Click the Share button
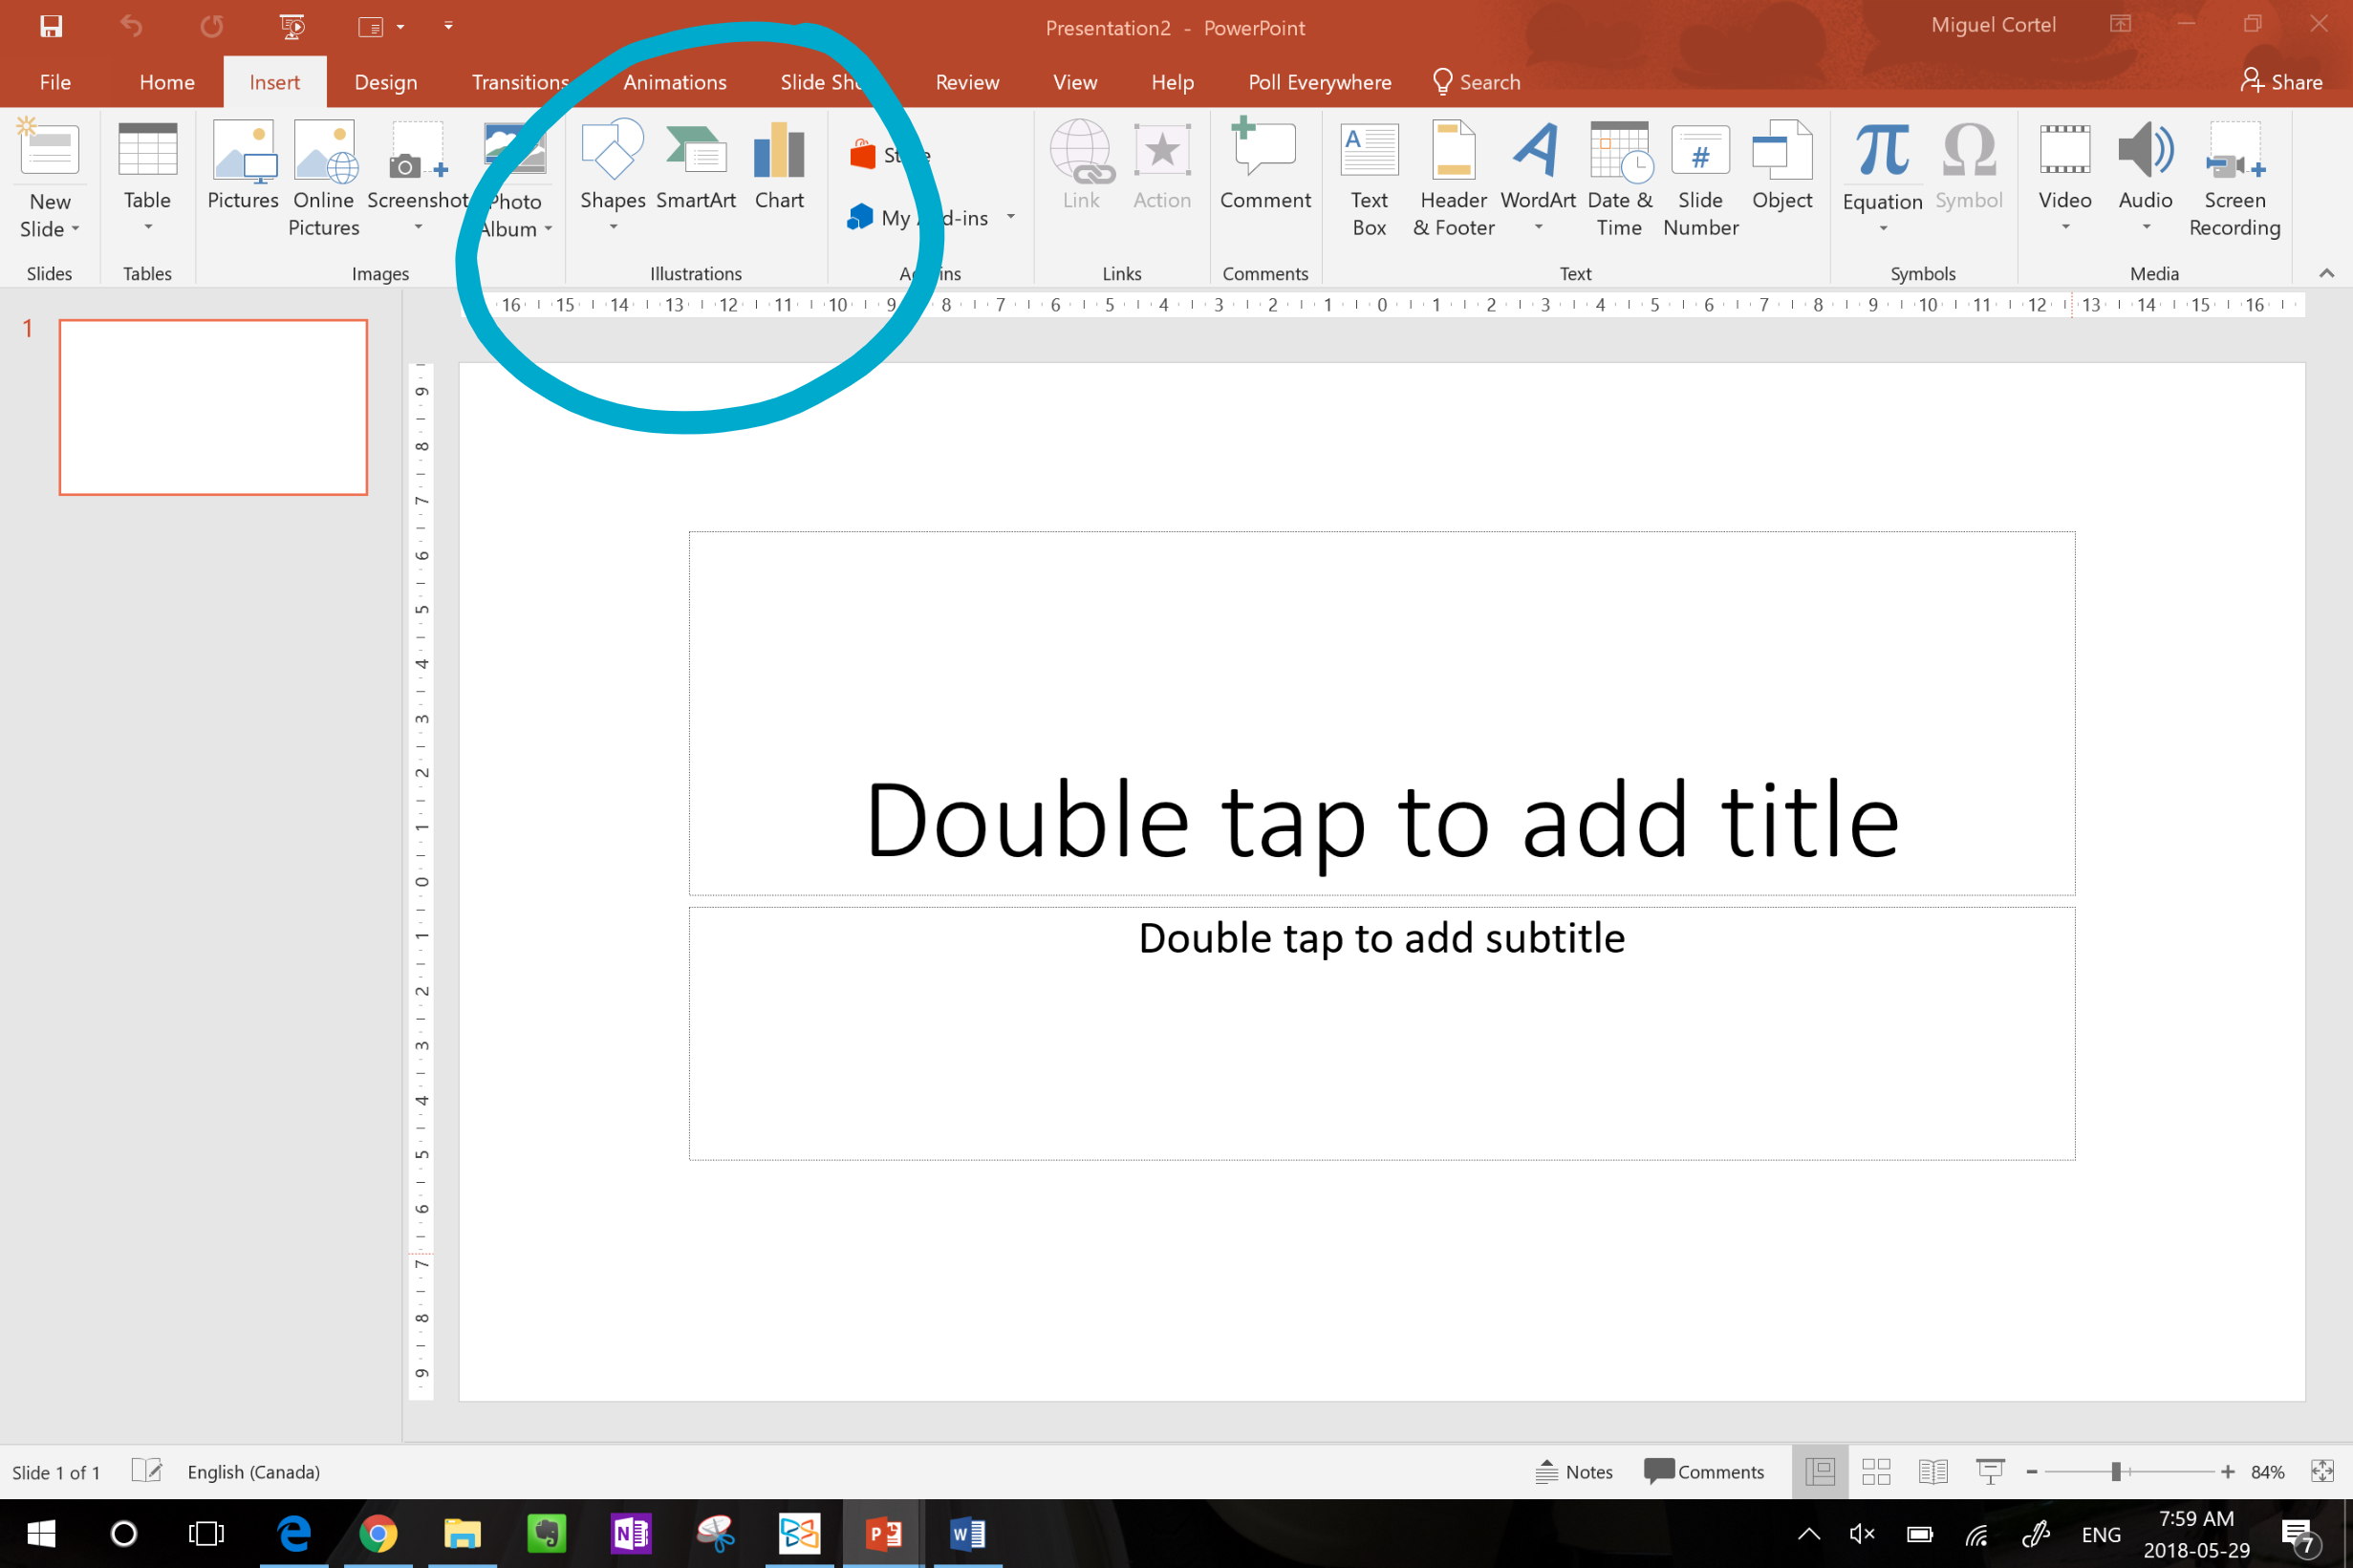 [x=2281, y=82]
